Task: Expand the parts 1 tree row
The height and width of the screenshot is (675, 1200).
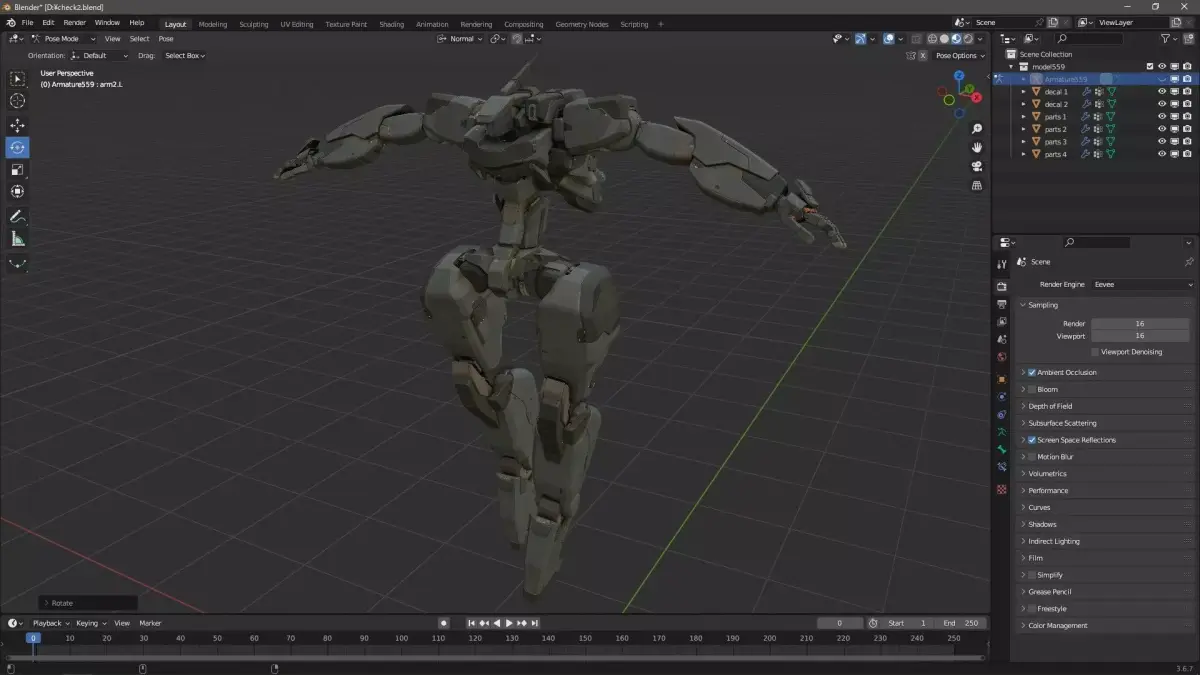Action: point(1023,117)
